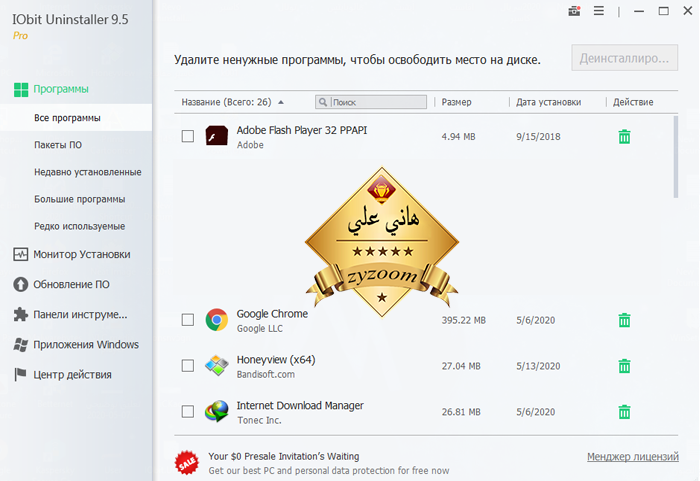Image resolution: width=700 pixels, height=481 pixels.
Task: Click the Центр действия flag icon
Action: point(21,374)
